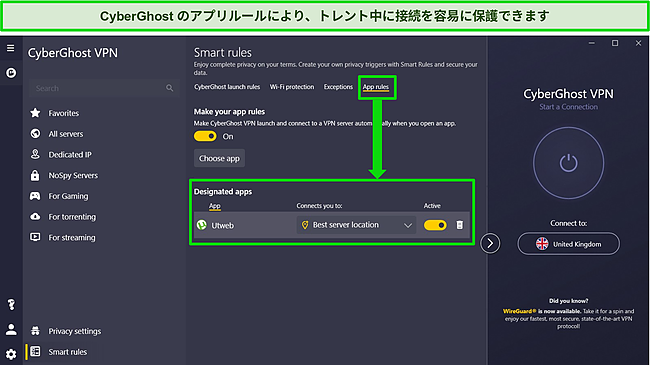650x365 pixels.
Task: Open the hamburger menu icon
Action: pyautogui.click(x=11, y=48)
